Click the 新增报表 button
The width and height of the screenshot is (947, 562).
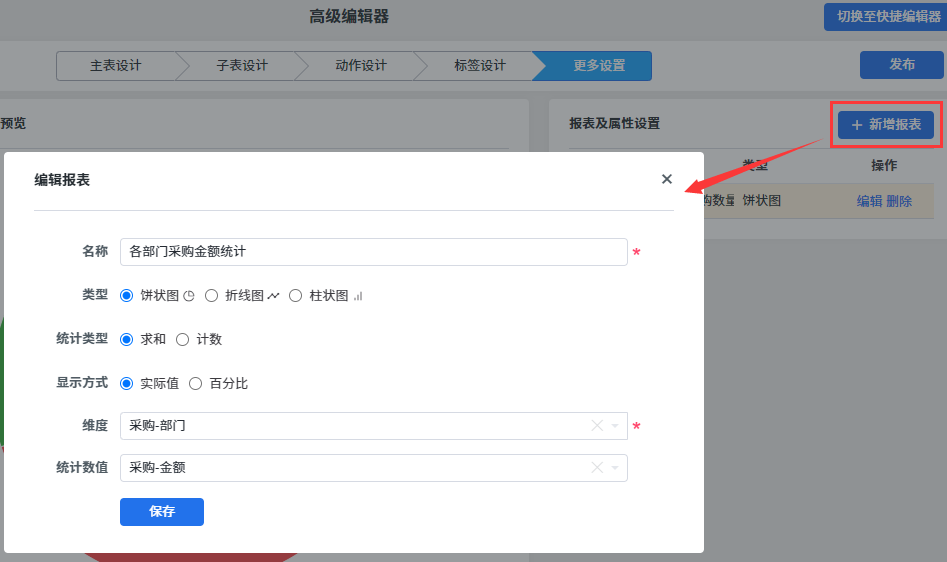click(886, 125)
